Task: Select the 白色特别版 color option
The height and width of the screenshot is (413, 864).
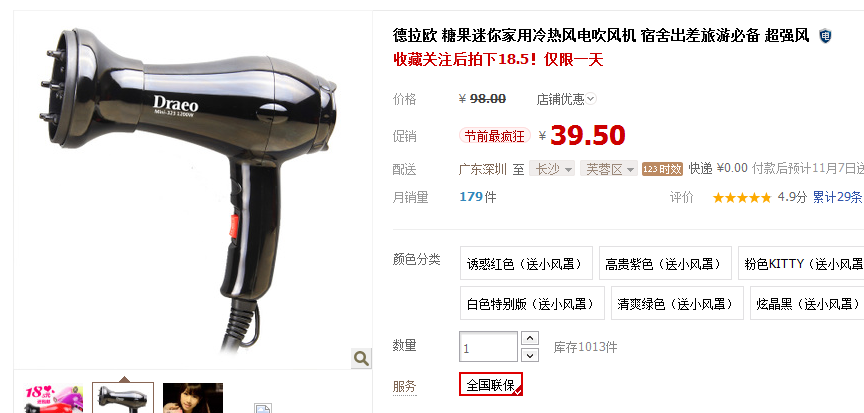Action: (x=532, y=303)
